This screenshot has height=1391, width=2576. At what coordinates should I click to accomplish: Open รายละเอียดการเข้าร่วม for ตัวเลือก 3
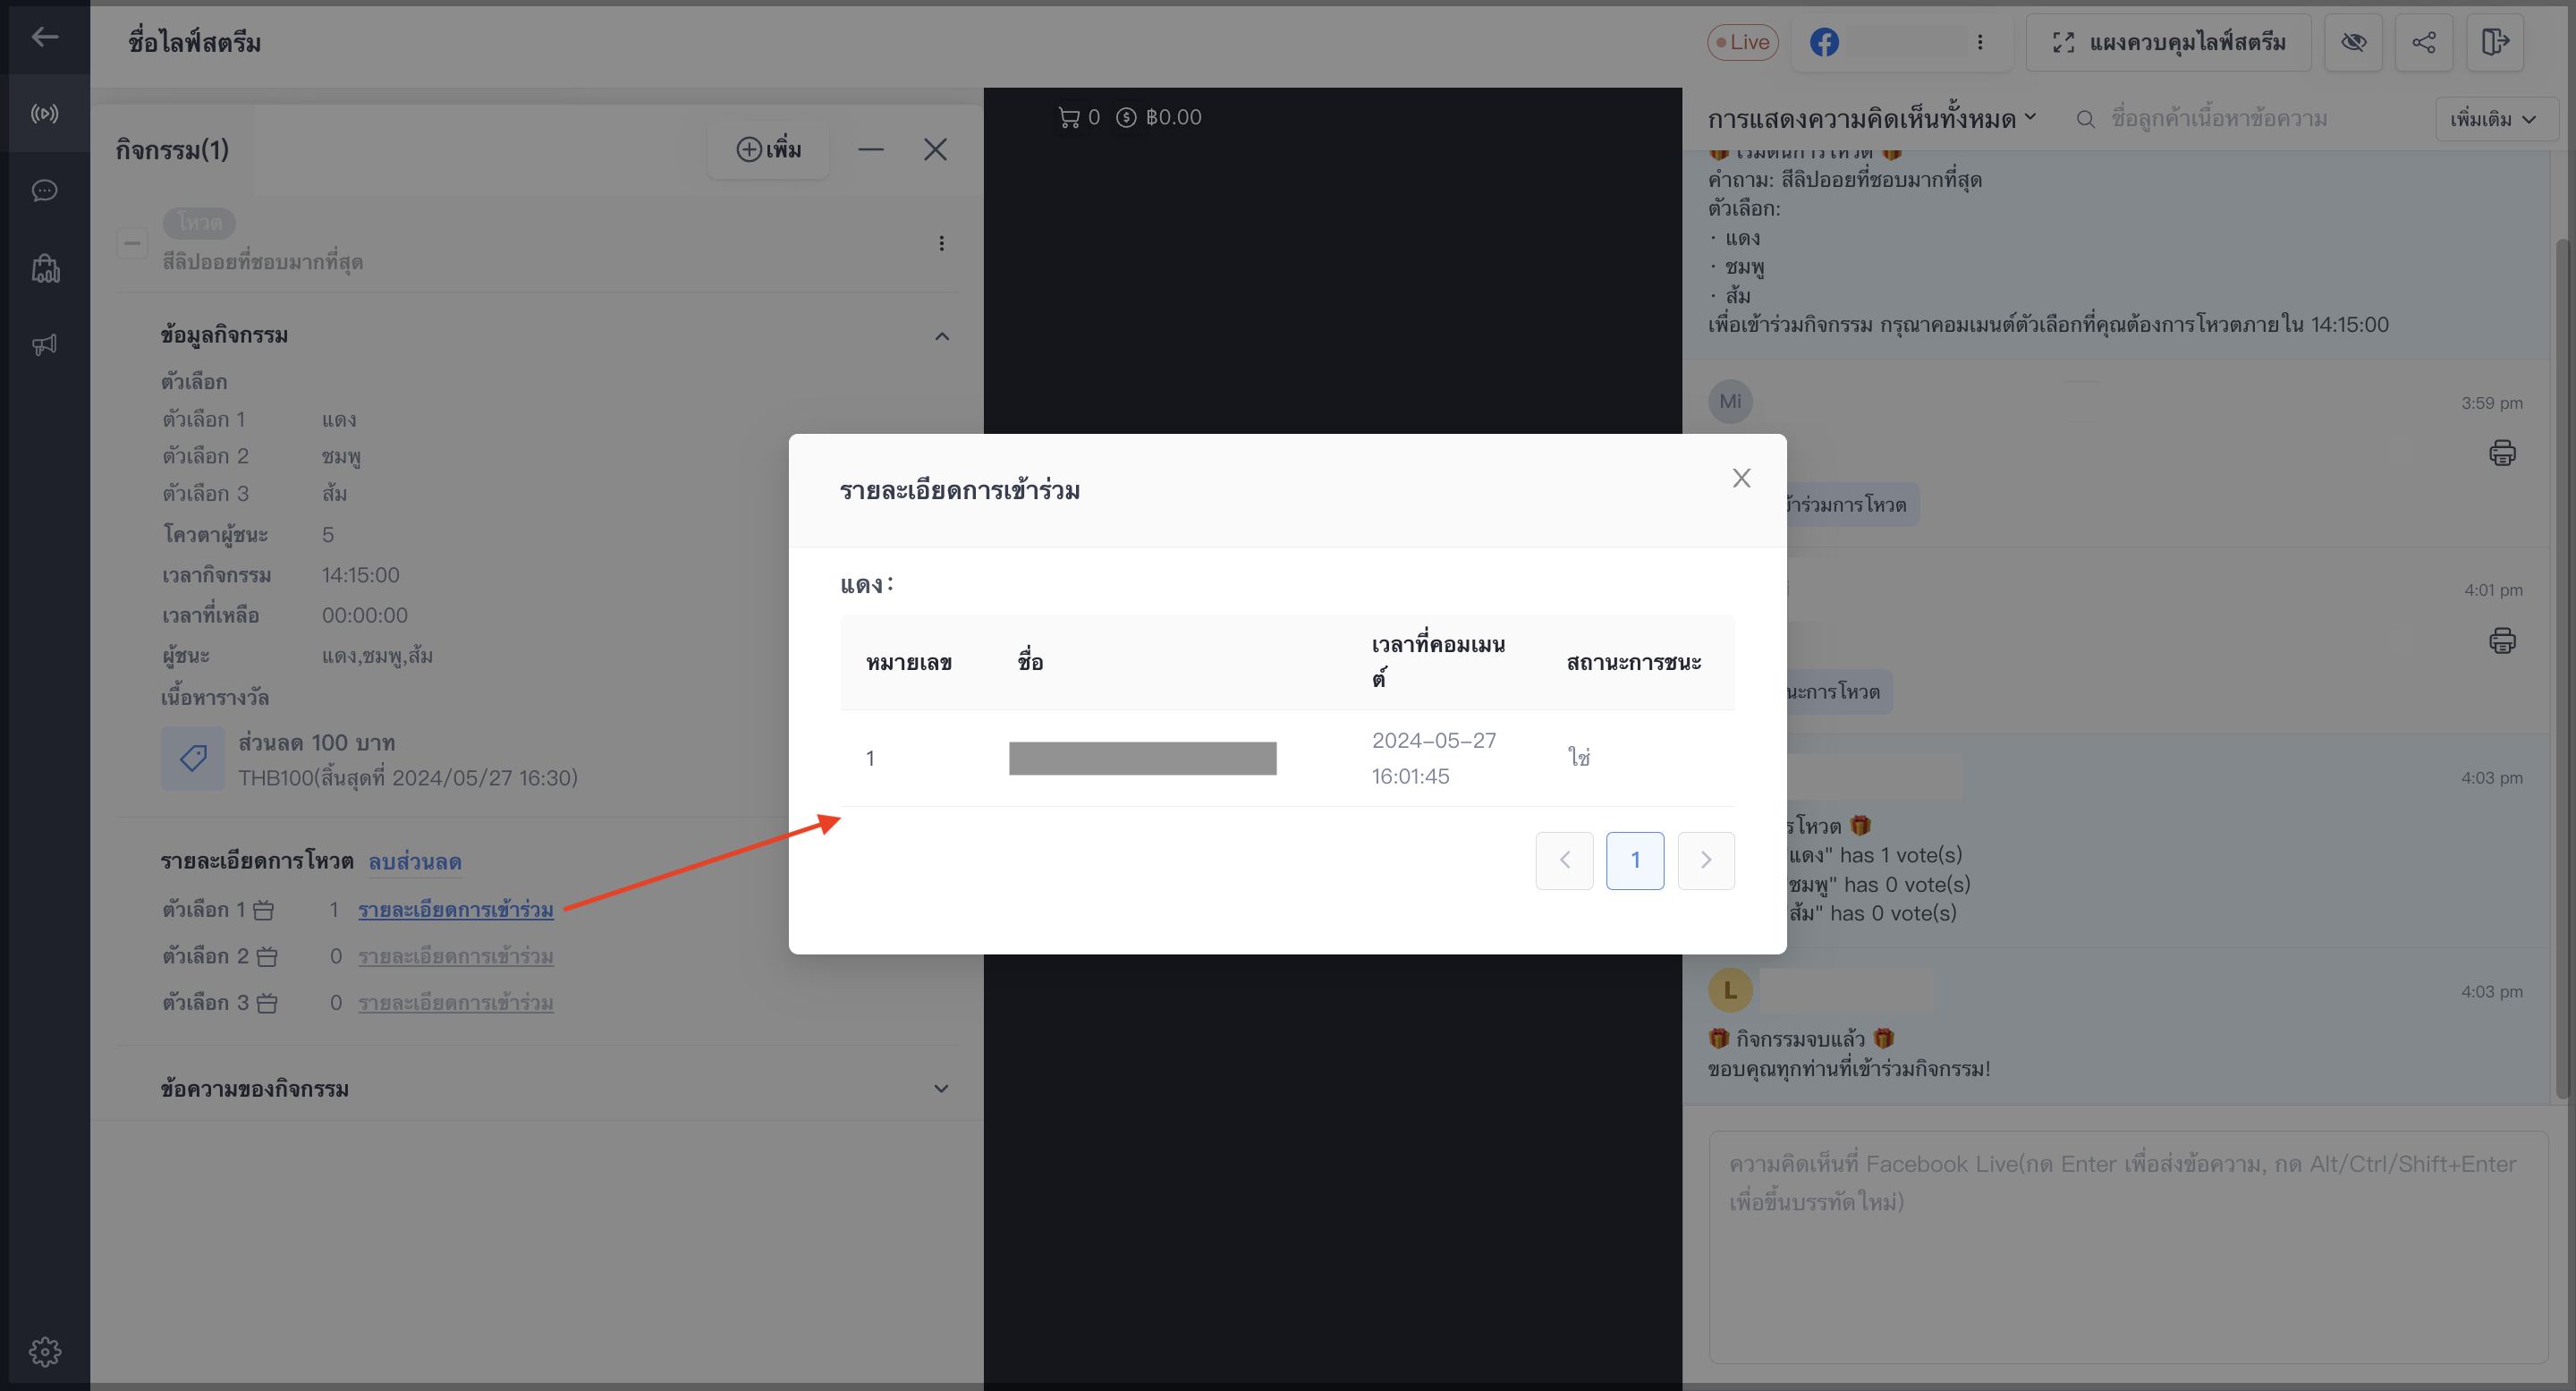(x=456, y=1003)
